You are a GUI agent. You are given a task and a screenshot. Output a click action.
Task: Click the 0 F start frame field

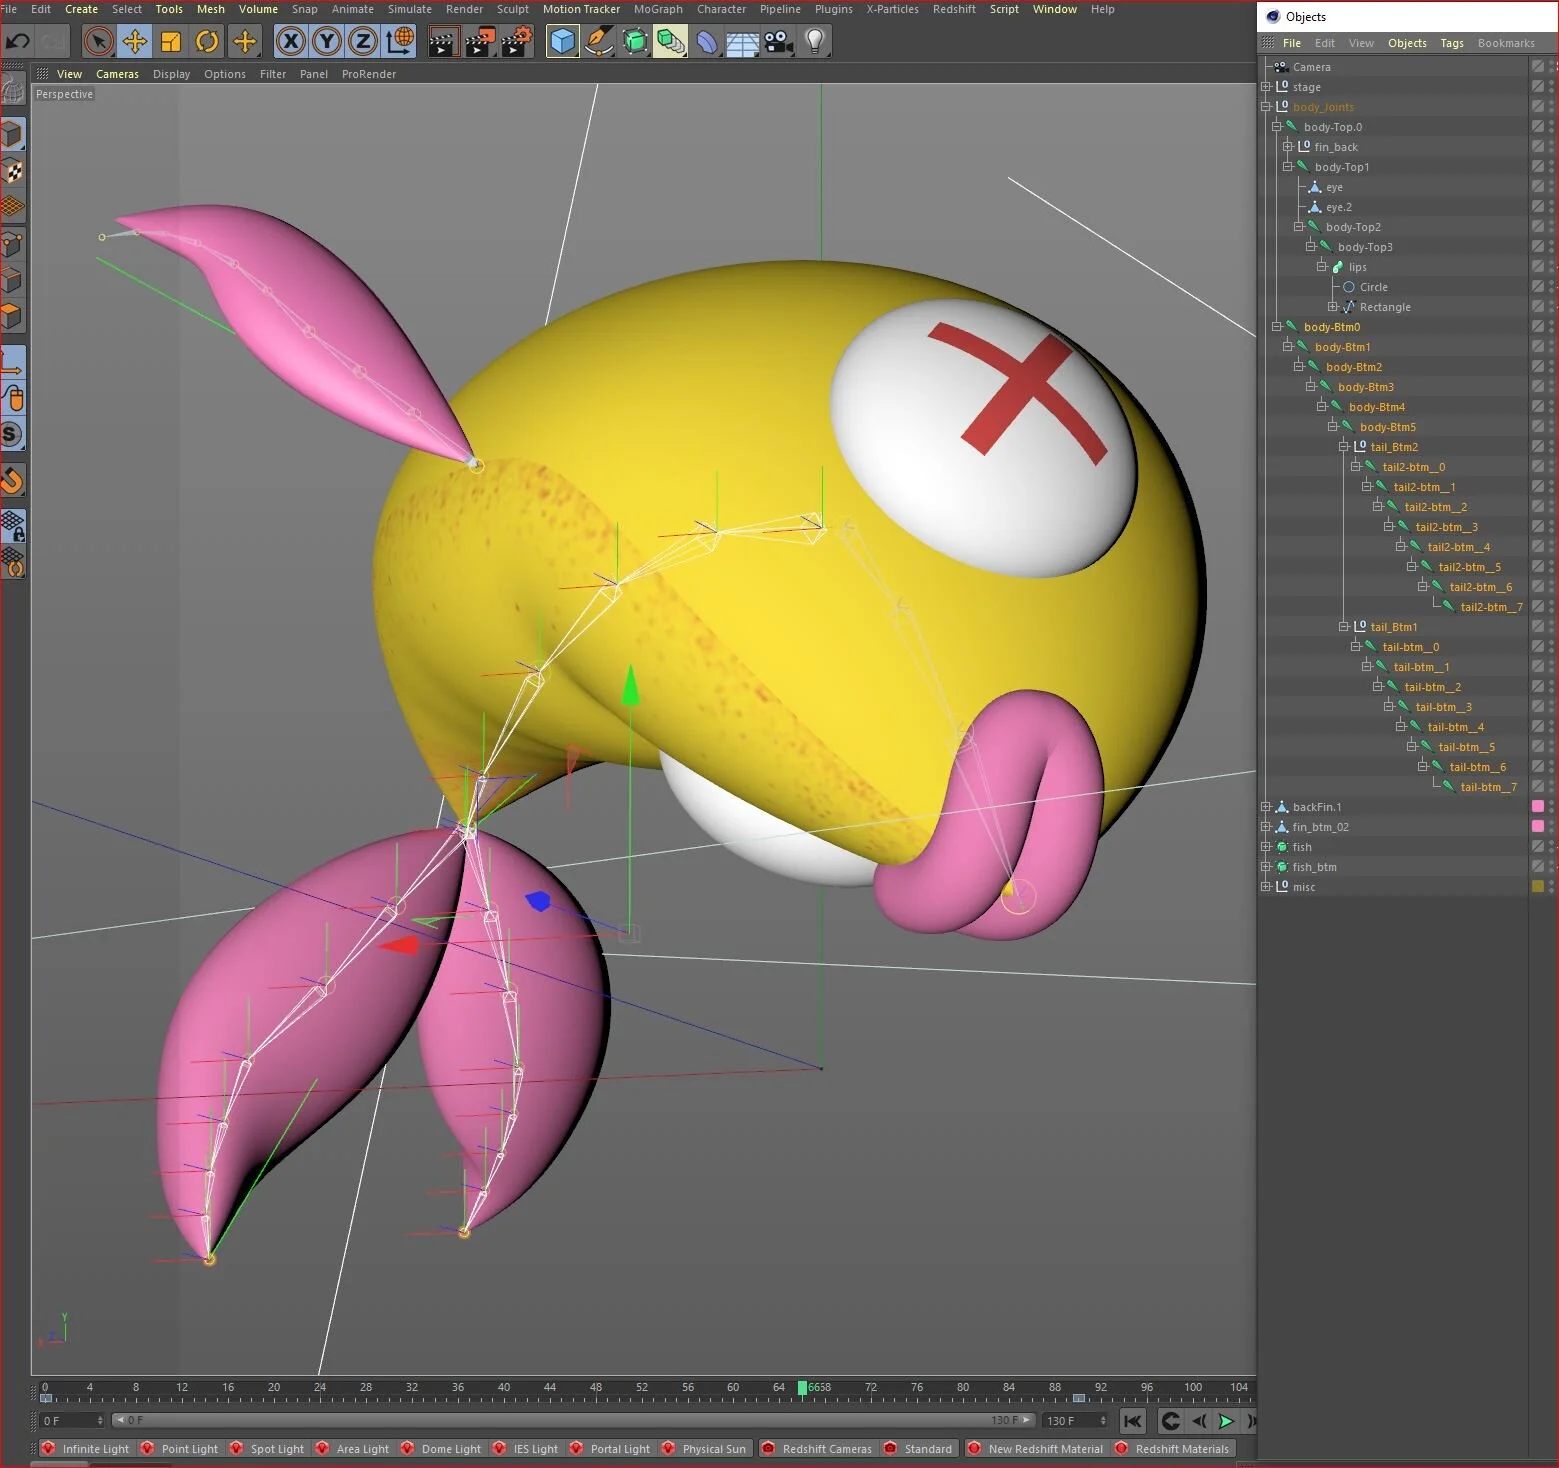point(71,1420)
